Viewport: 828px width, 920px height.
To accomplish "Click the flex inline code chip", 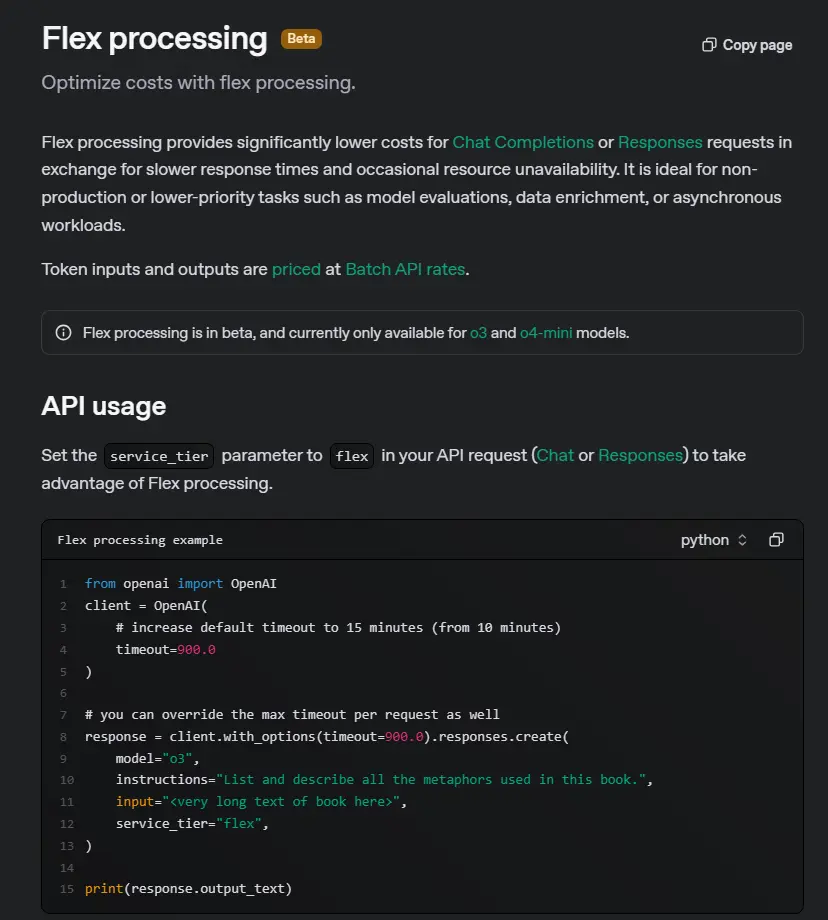I will tap(352, 456).
